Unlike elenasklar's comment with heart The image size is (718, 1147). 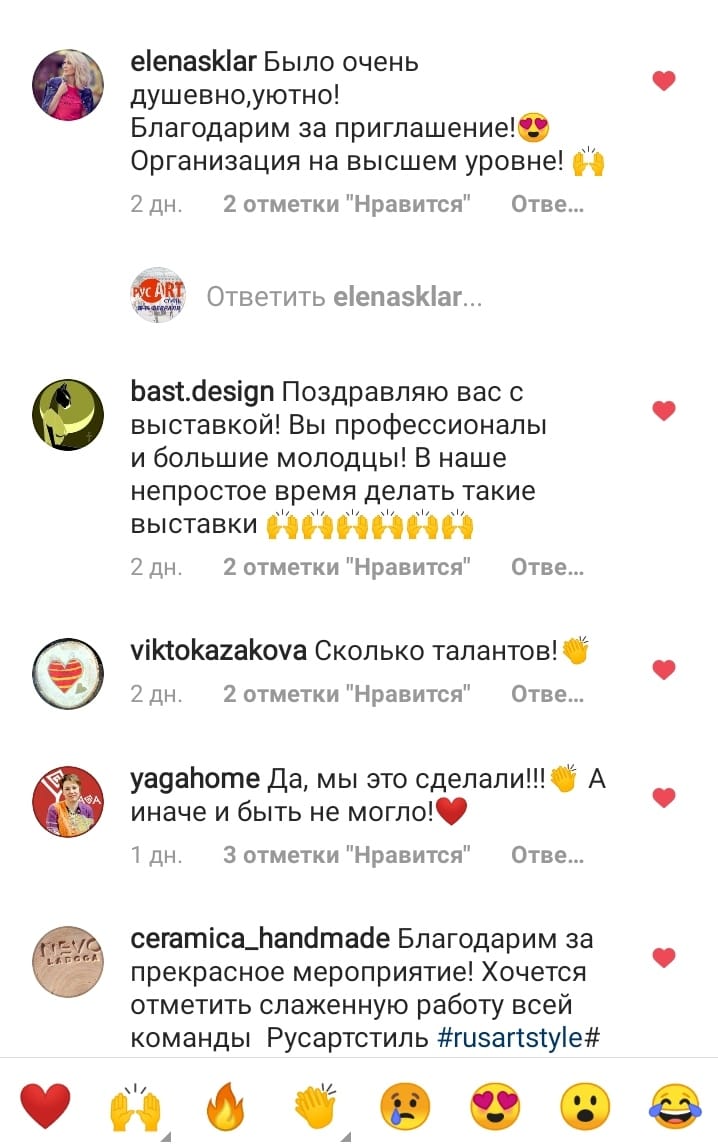(x=664, y=80)
